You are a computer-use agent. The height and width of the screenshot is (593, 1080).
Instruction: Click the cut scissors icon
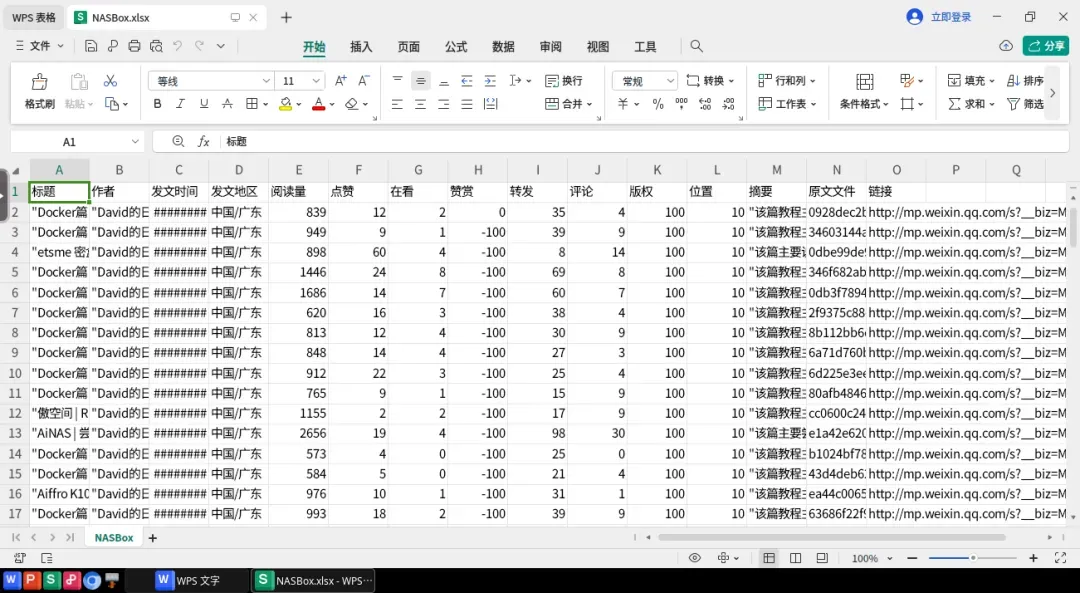110,81
